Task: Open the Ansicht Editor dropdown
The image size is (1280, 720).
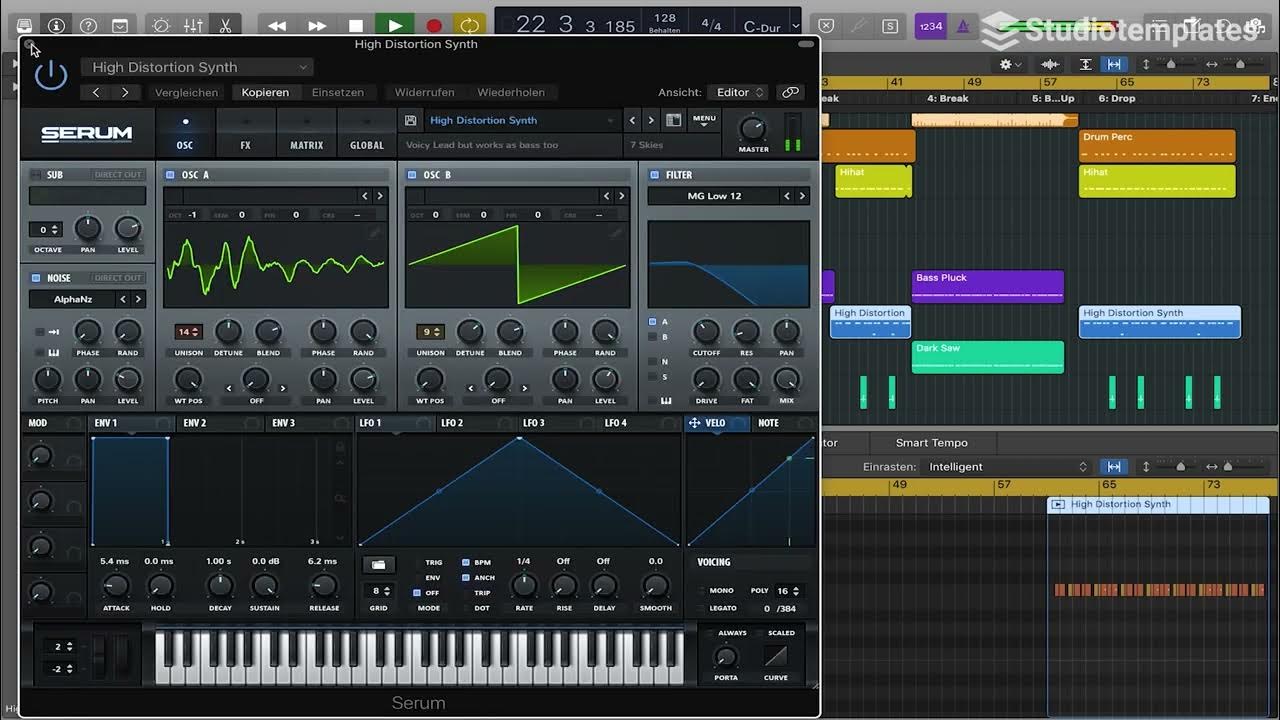Action: tap(739, 92)
